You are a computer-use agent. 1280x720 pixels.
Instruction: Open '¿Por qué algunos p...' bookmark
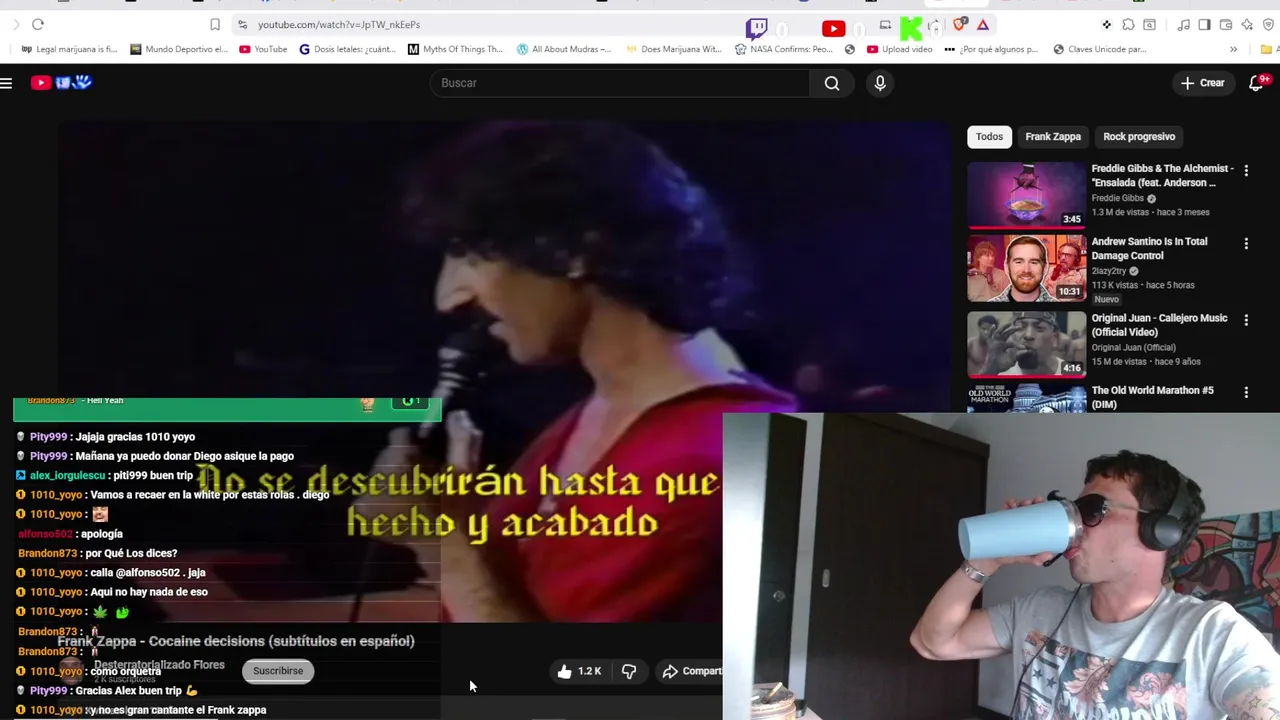click(x=991, y=49)
